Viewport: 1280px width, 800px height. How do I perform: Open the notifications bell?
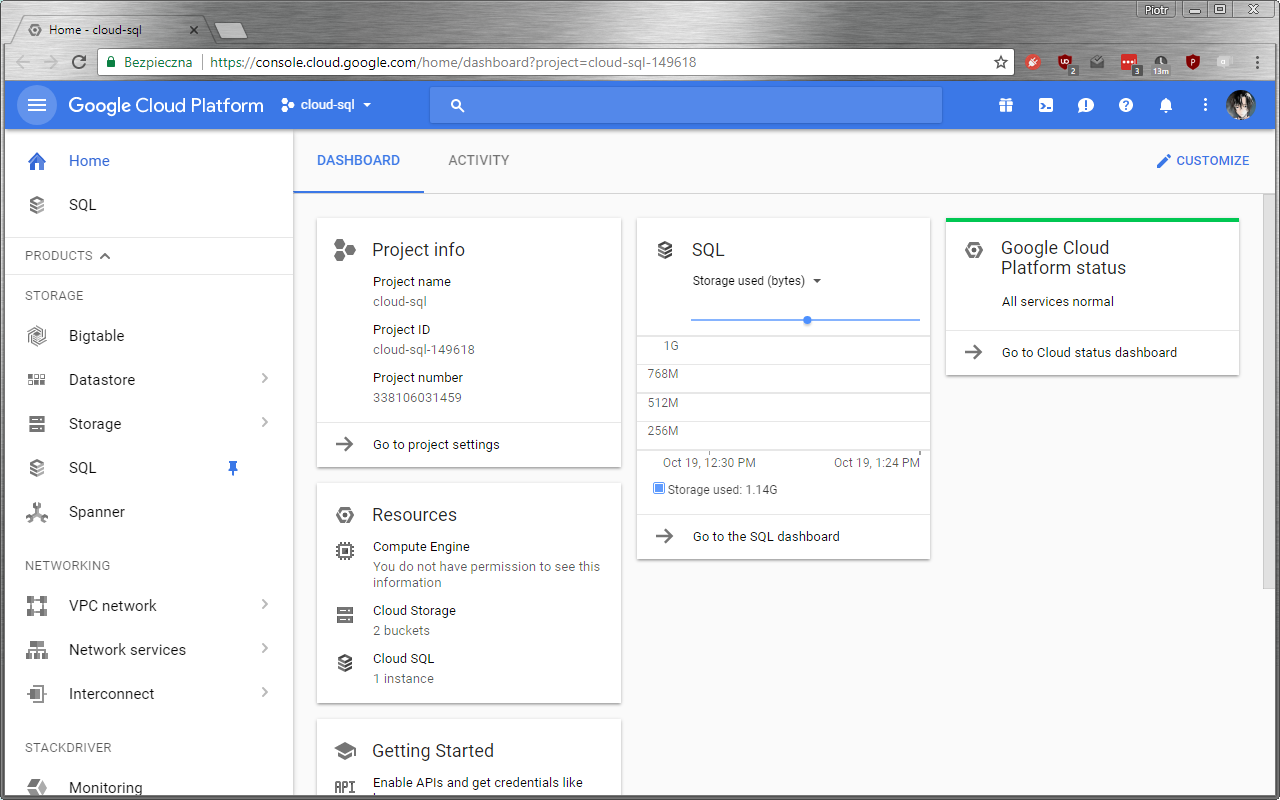(1165, 105)
